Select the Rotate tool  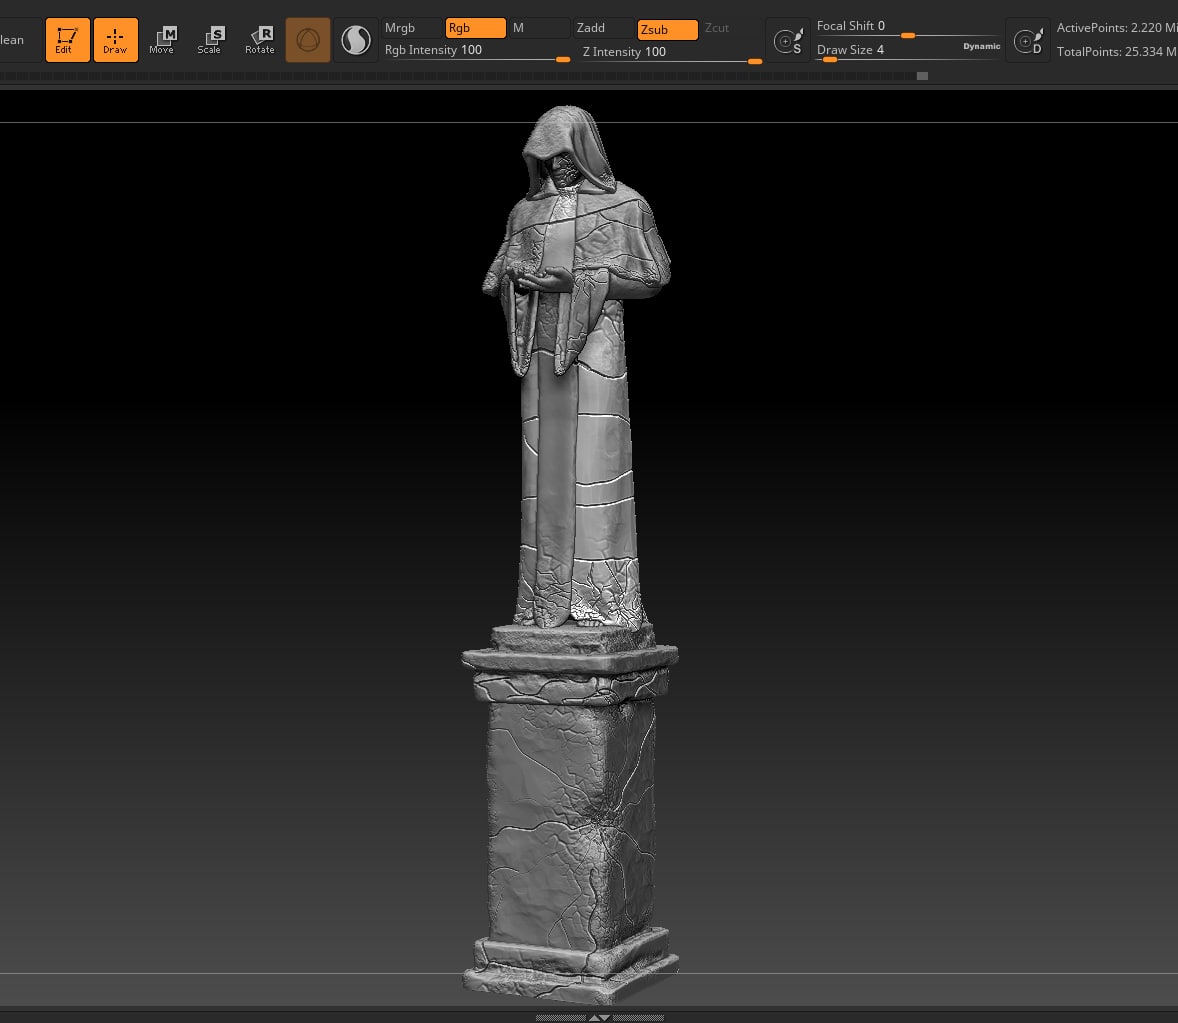pos(260,40)
